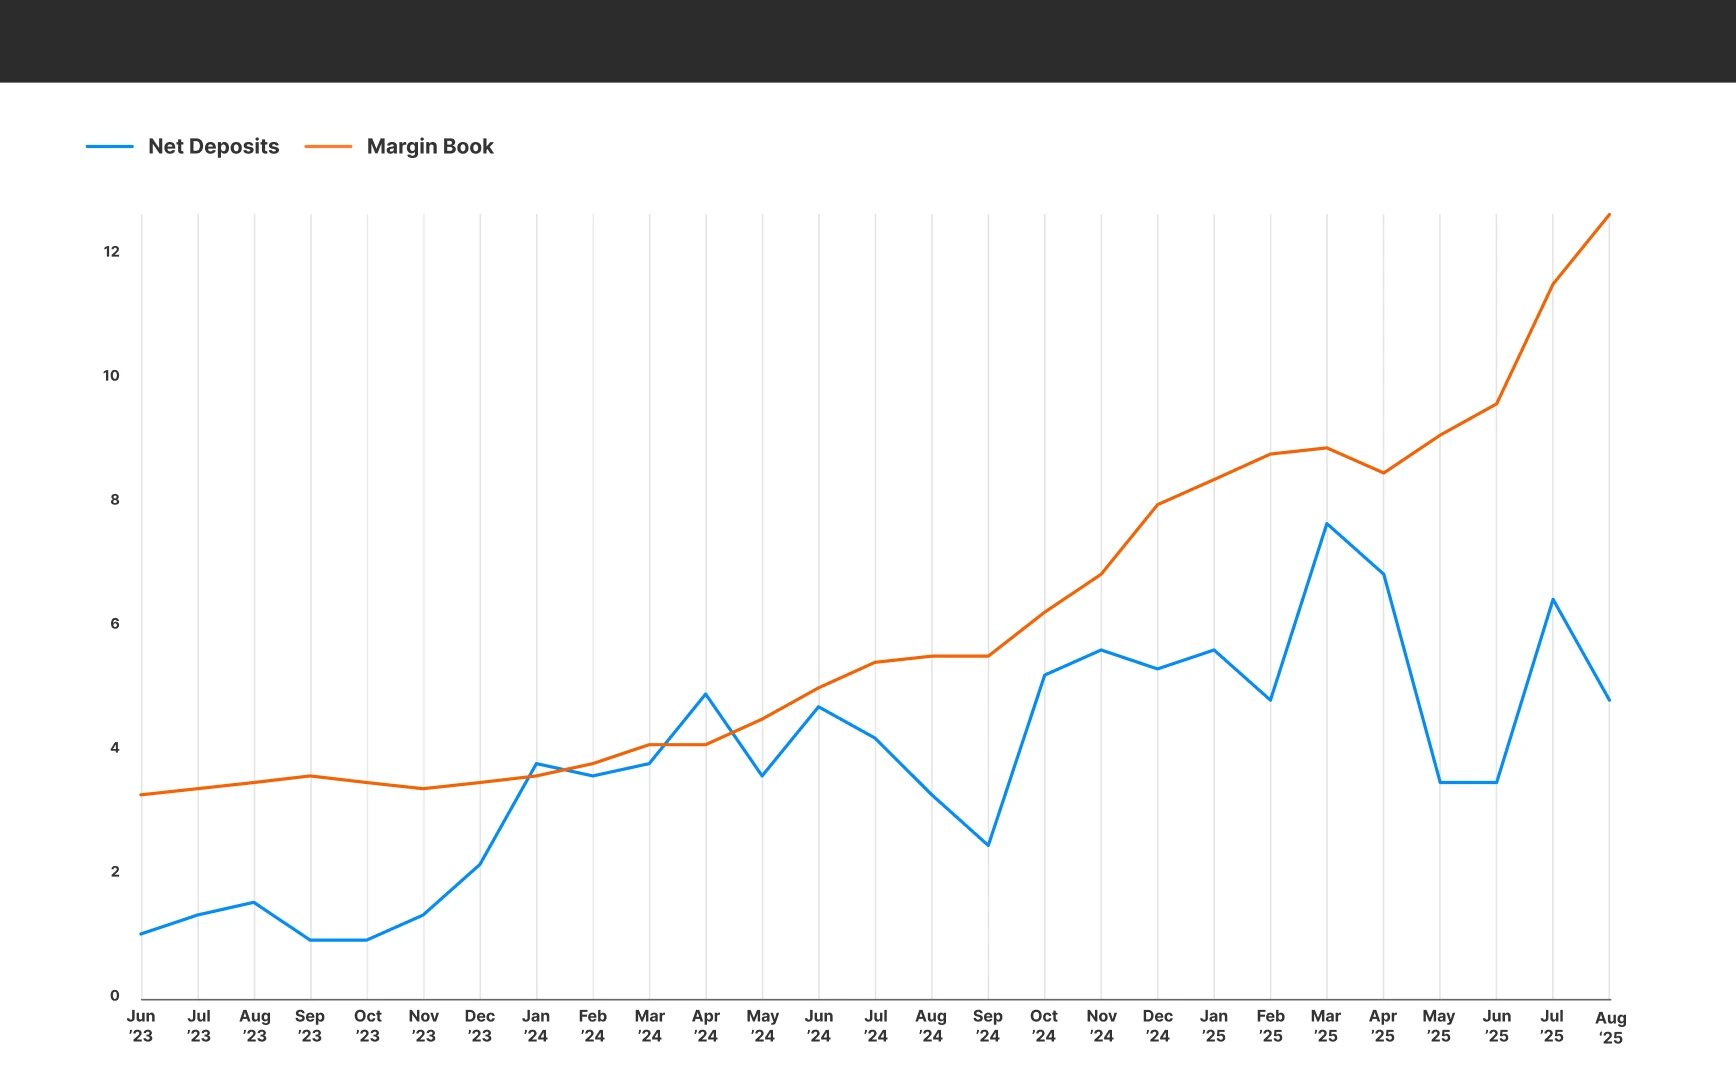
Task: Click the orange Margin Book legend line swatch
Action: 328,147
